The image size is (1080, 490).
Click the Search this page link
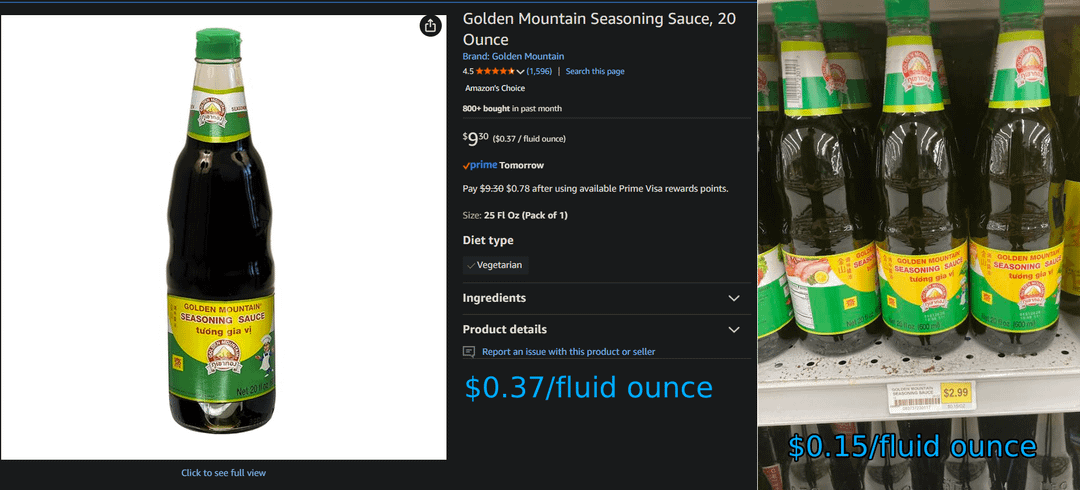[x=595, y=72]
